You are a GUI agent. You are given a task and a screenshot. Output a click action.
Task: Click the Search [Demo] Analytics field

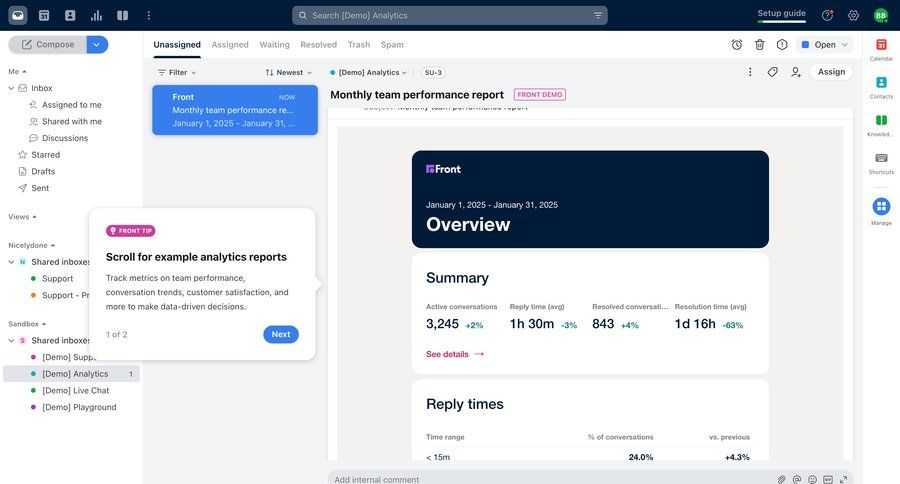point(449,16)
